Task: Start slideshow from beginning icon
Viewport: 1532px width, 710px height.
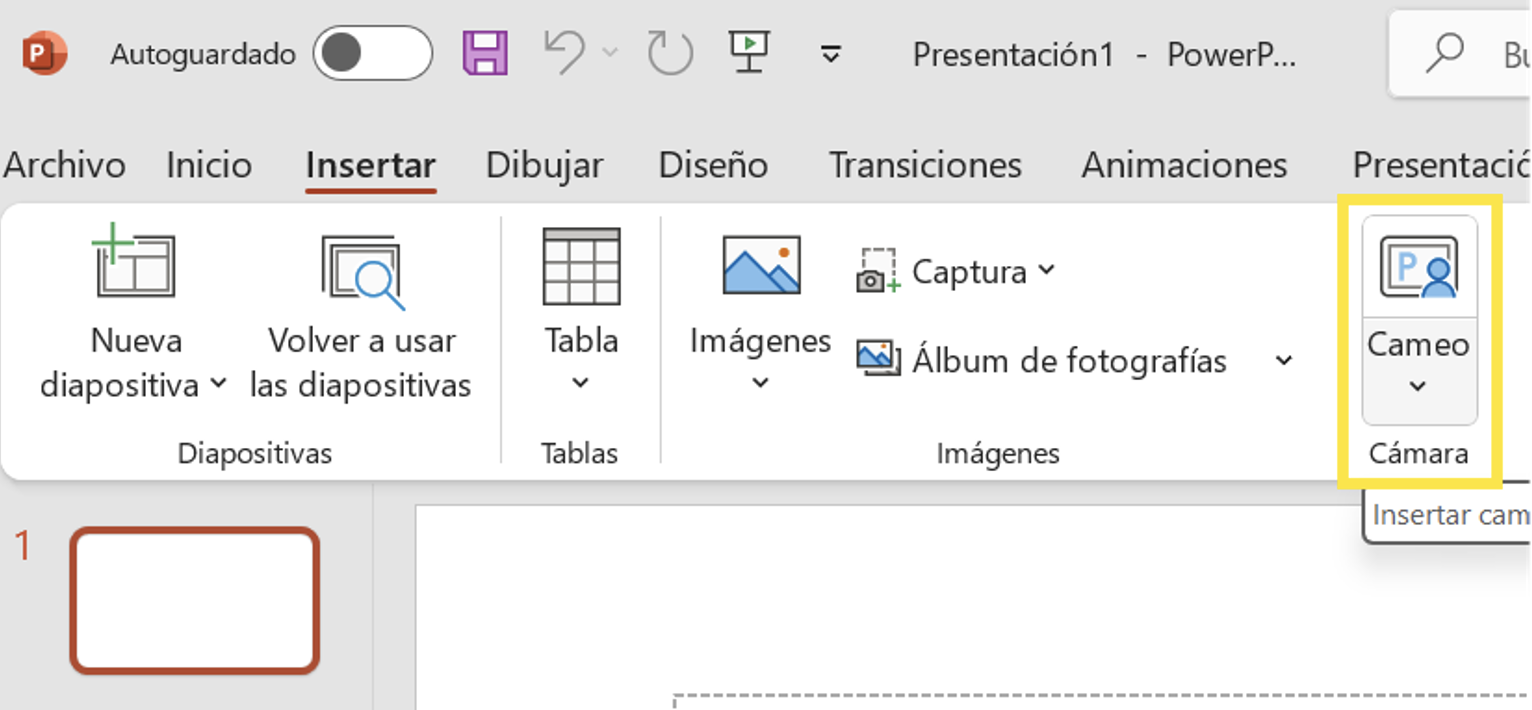Action: (747, 53)
